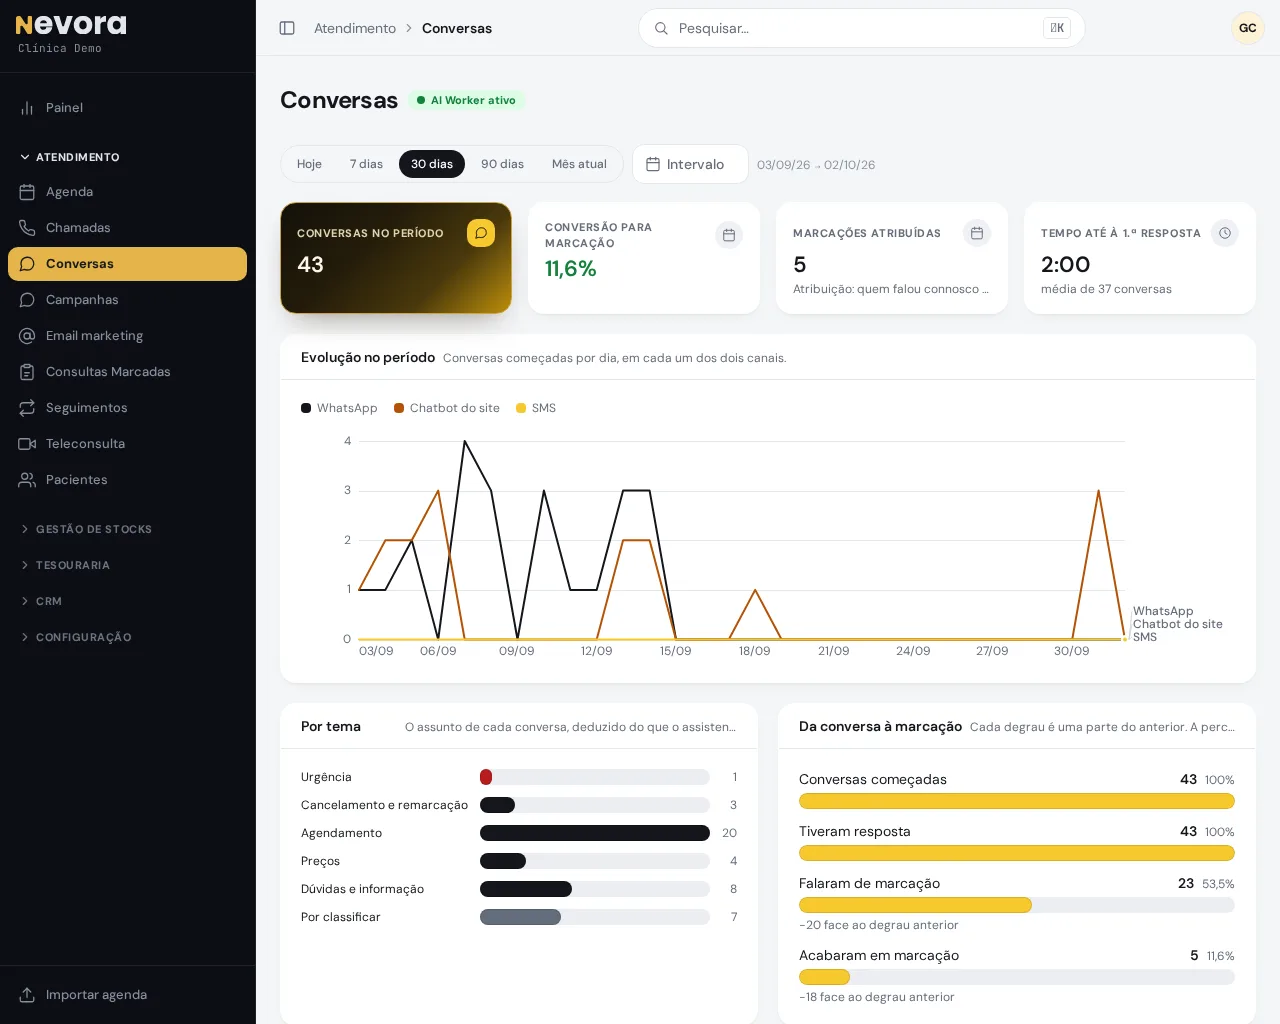Toggle the sidebar panel icon
Image resolution: width=1280 pixels, height=1024 pixels.
pos(287,28)
